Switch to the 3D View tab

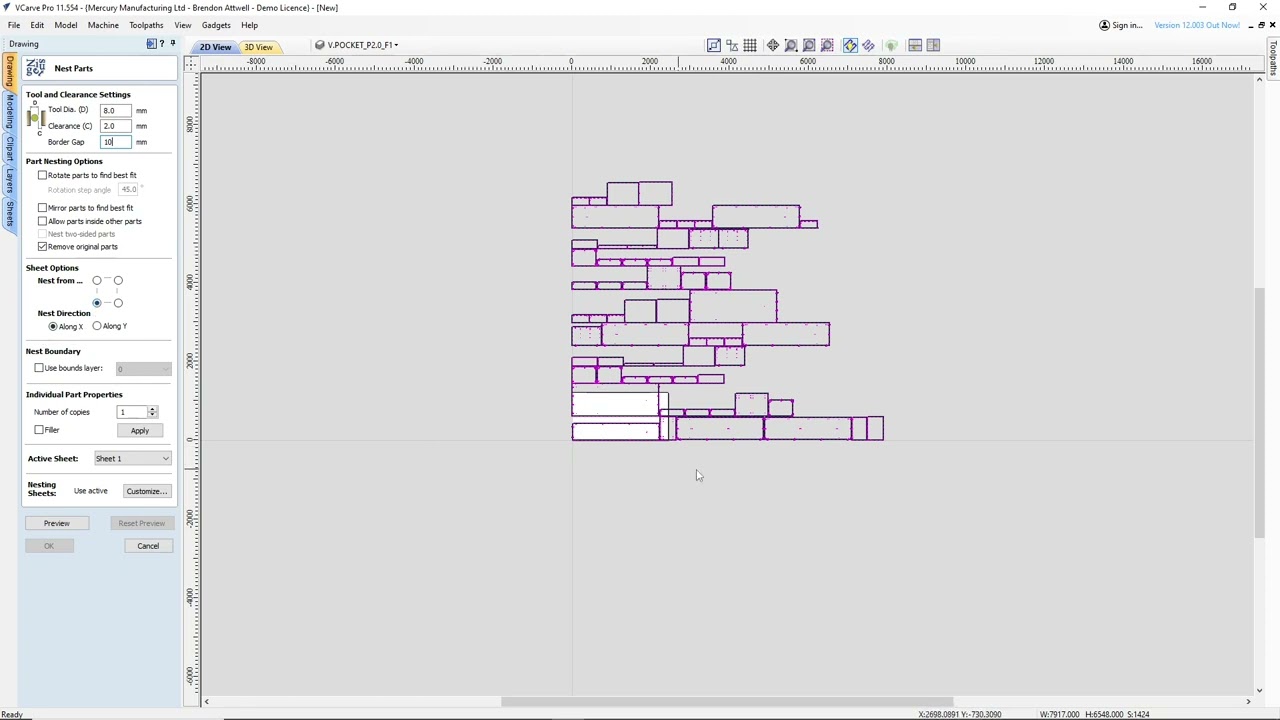tap(258, 47)
